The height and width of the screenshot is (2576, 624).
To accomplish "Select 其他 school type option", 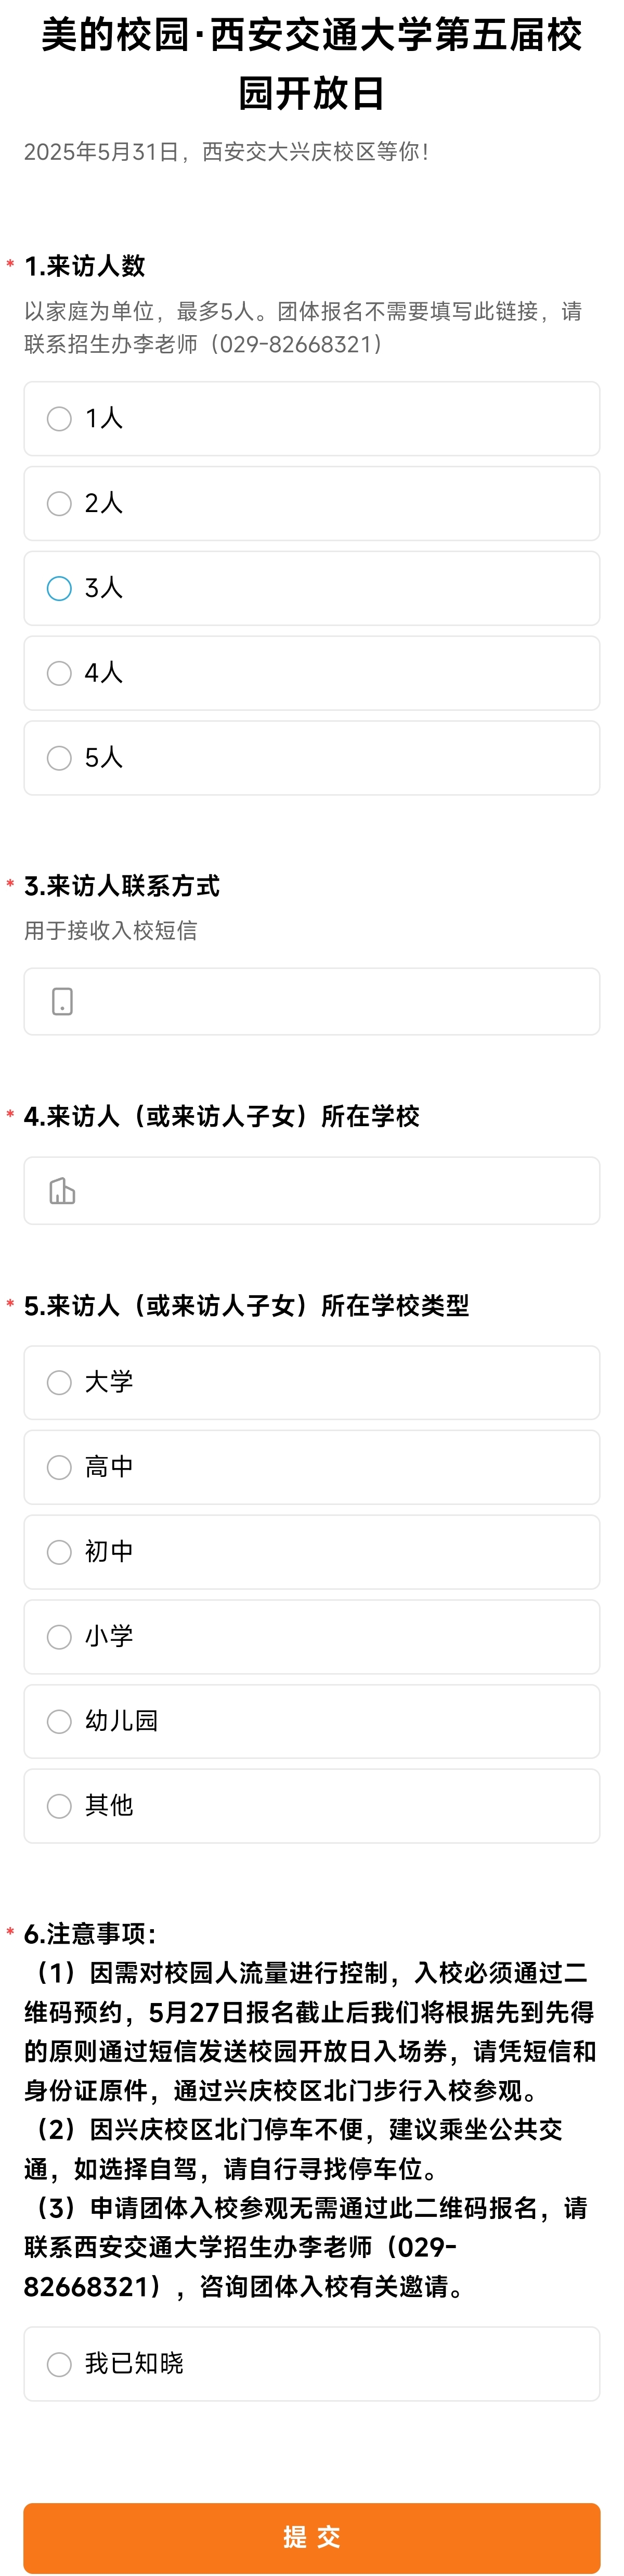I will click(x=312, y=1806).
